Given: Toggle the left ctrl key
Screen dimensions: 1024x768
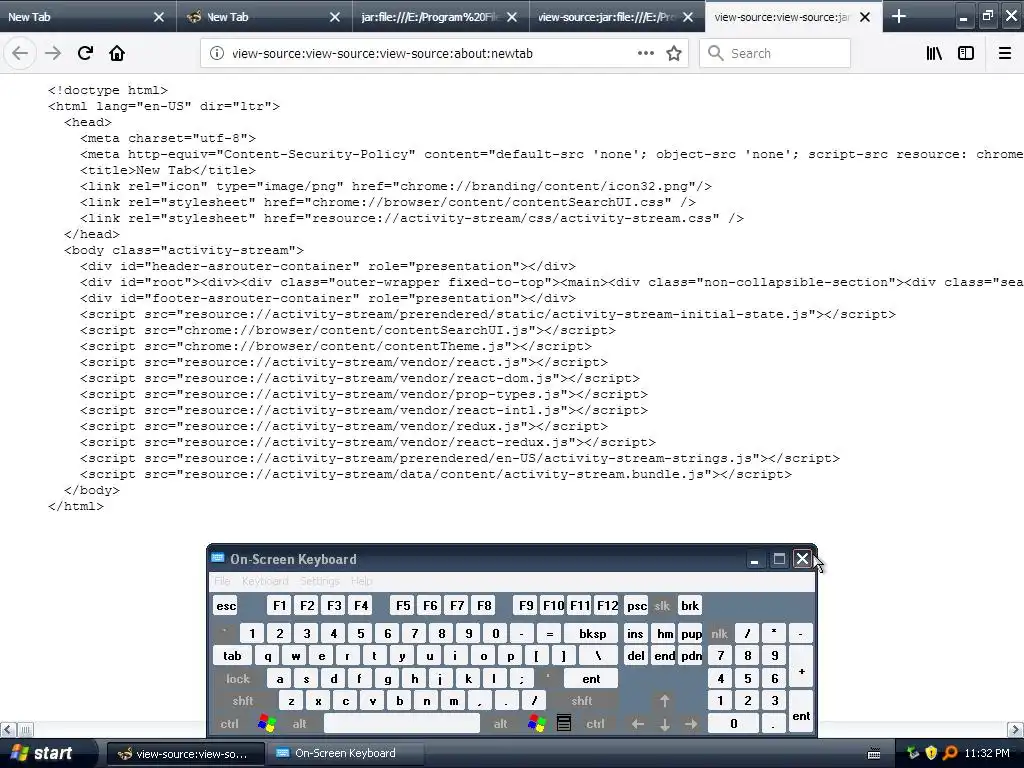Looking at the screenshot, I should [229, 724].
